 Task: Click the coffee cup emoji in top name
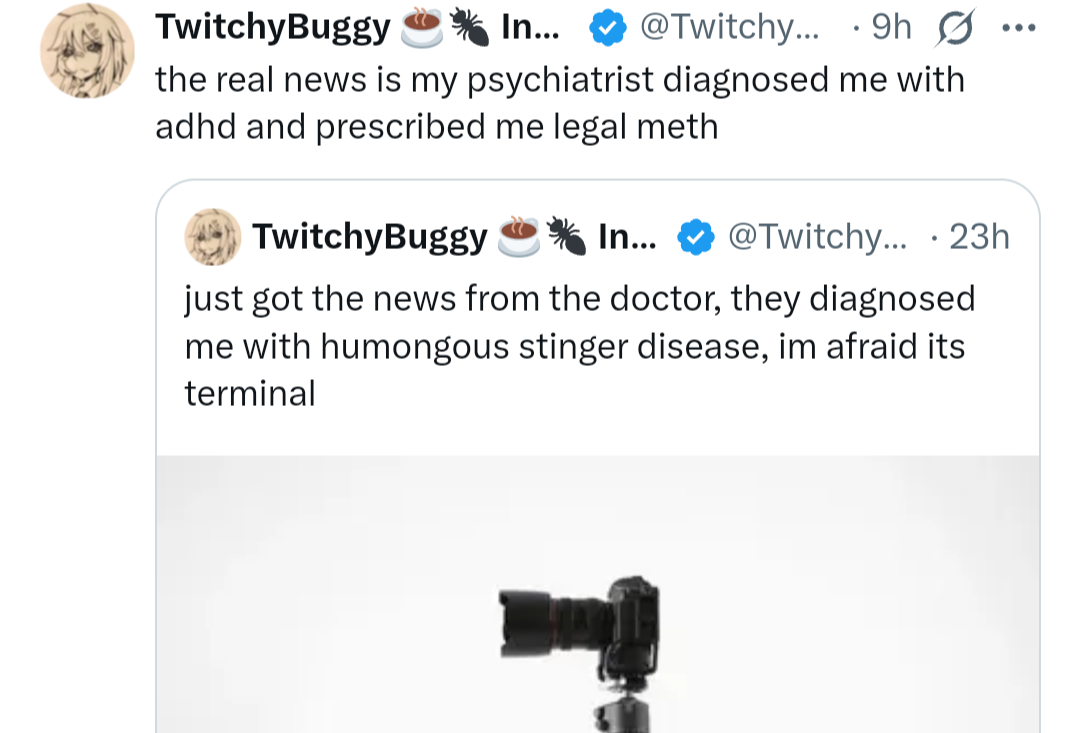coord(421,30)
